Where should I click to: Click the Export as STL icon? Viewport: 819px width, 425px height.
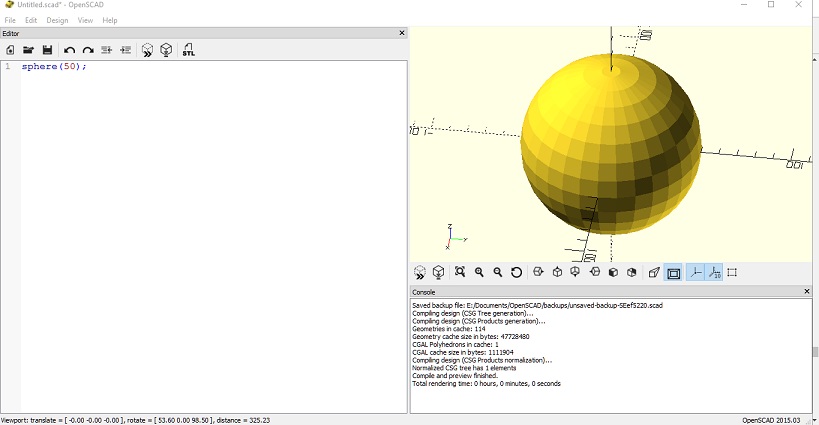189,50
